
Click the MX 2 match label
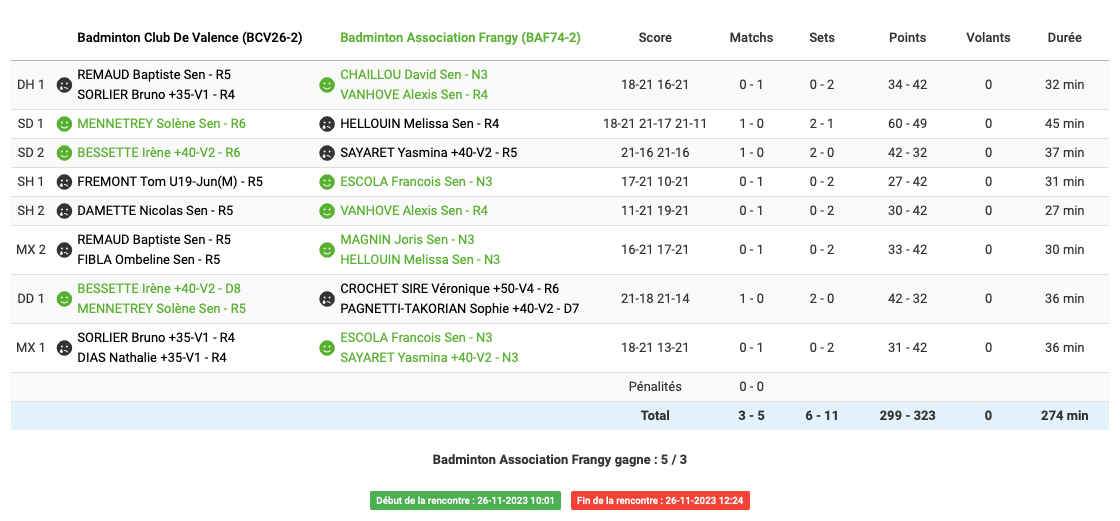pos(31,249)
